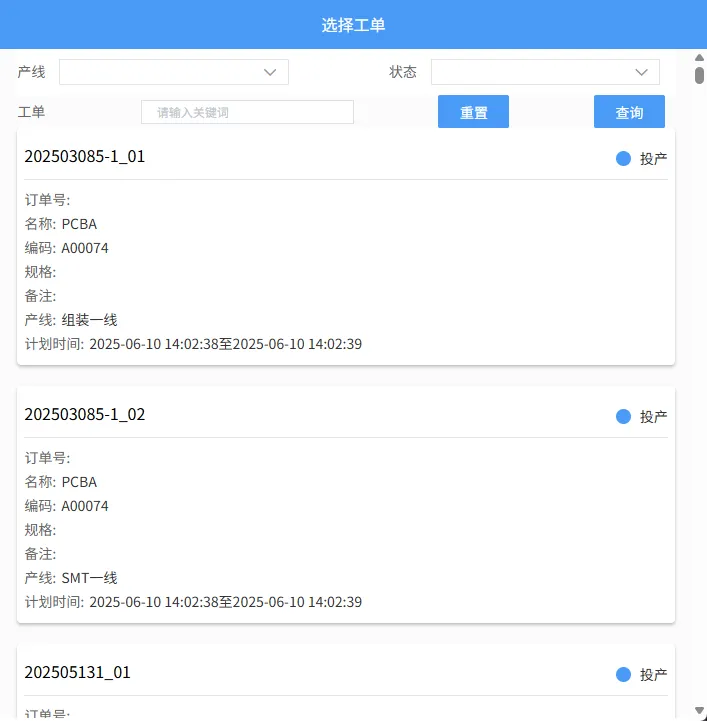
Task: Select work order 202505131_01 title
Action: click(77, 672)
